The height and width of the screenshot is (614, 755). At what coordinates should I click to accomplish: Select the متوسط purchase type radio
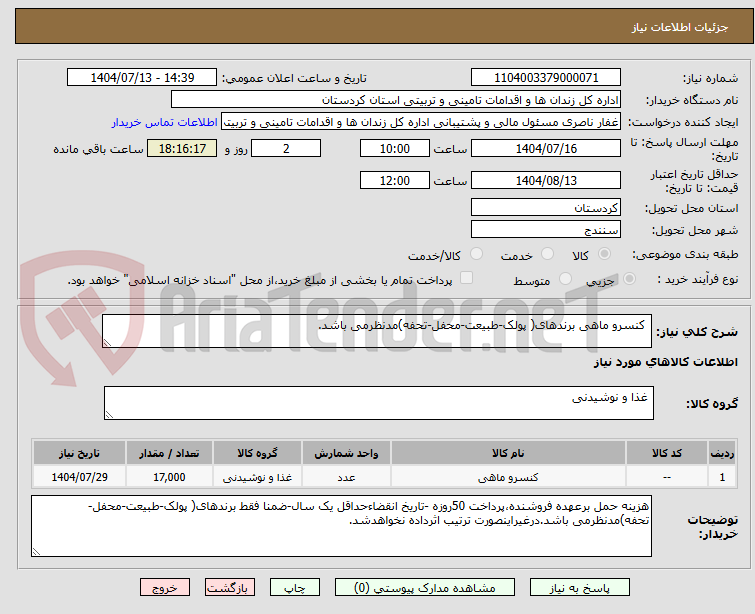point(565,279)
